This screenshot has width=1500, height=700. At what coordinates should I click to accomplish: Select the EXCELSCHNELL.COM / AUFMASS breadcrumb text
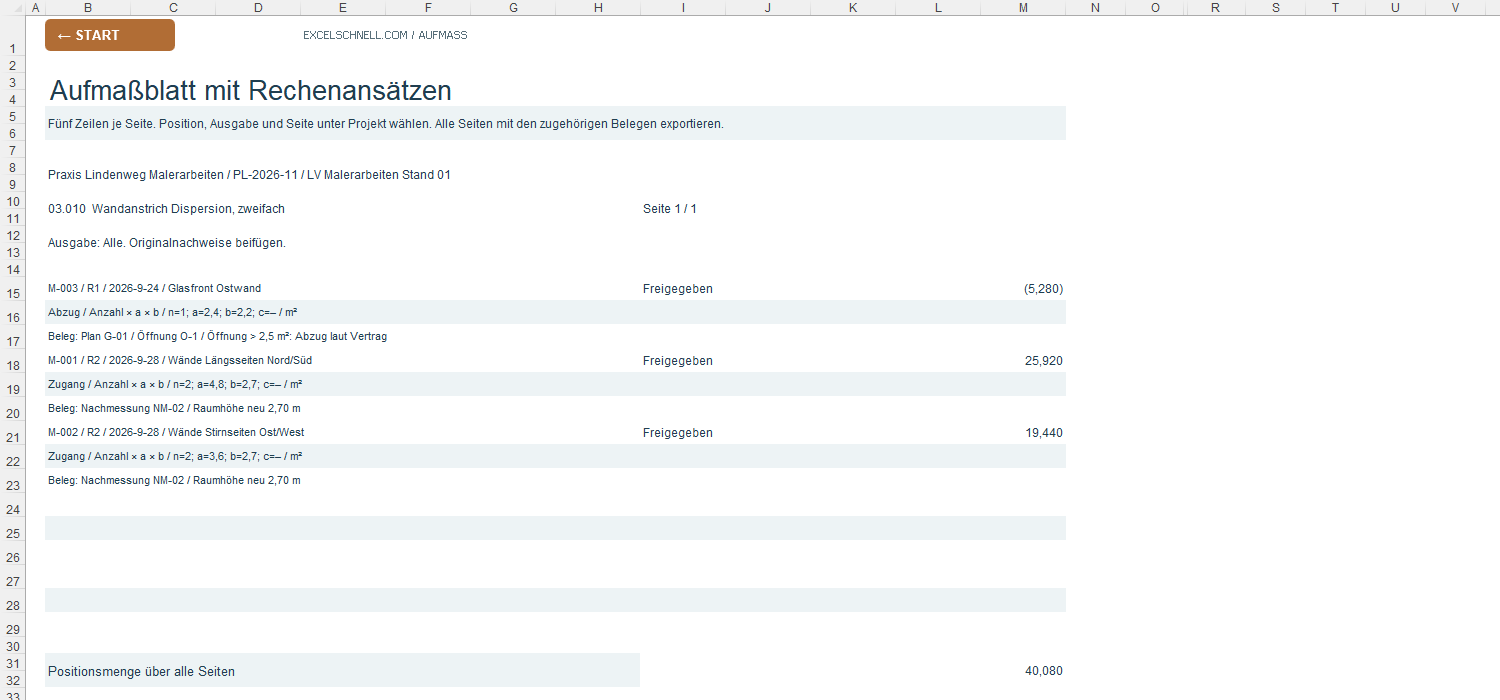(385, 35)
